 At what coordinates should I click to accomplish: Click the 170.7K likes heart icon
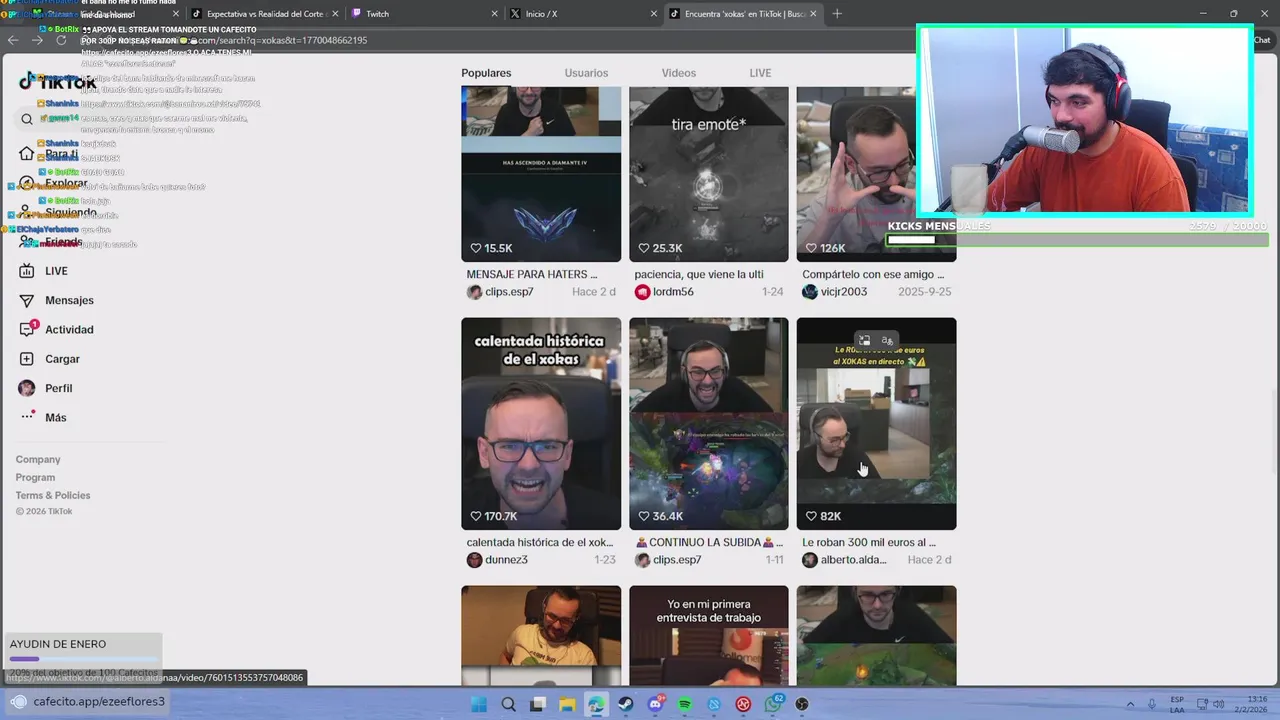click(476, 517)
